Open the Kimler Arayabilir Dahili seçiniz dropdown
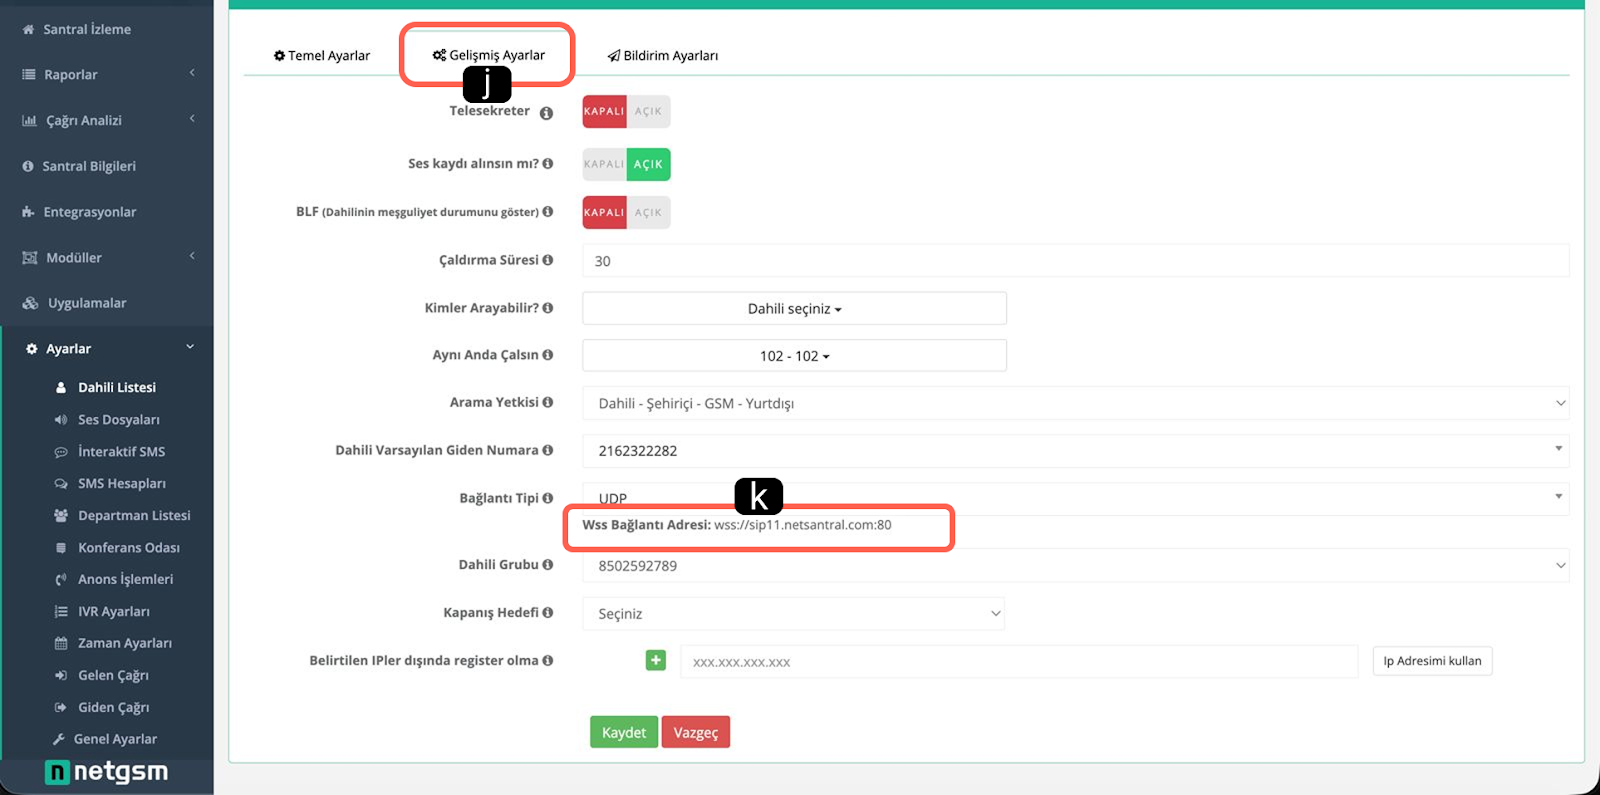This screenshot has height=795, width=1600. coord(794,309)
